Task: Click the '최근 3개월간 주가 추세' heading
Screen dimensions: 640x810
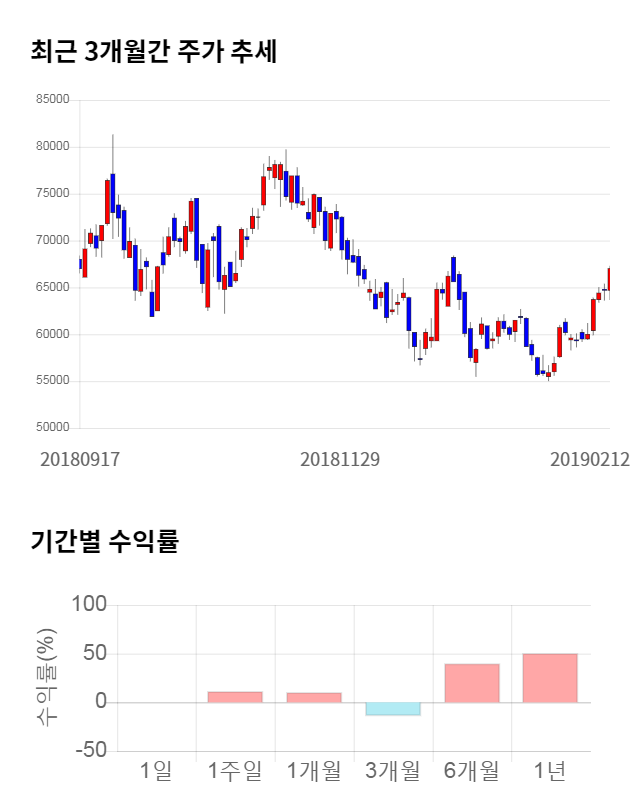Action: click(153, 52)
